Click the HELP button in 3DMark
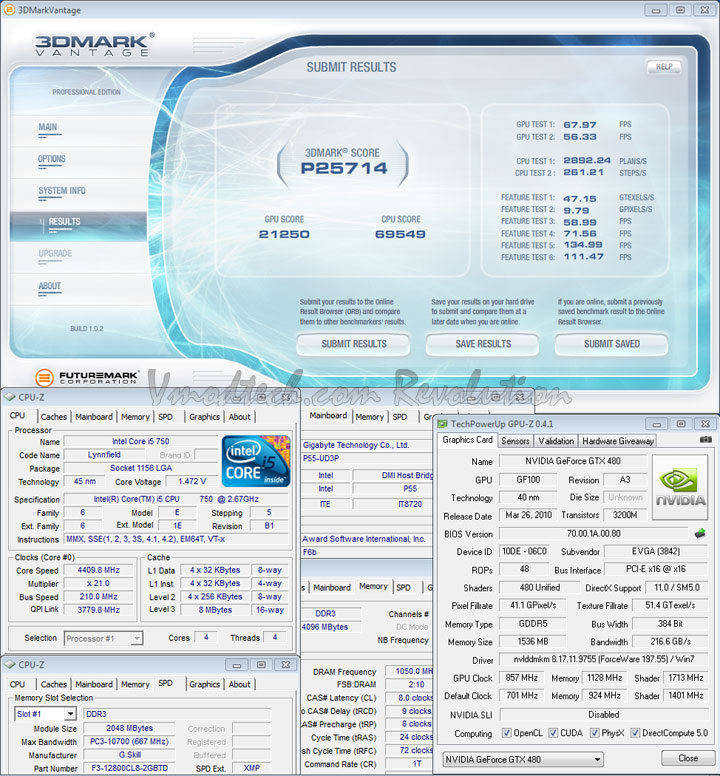The width and height of the screenshot is (720, 776). [x=664, y=67]
